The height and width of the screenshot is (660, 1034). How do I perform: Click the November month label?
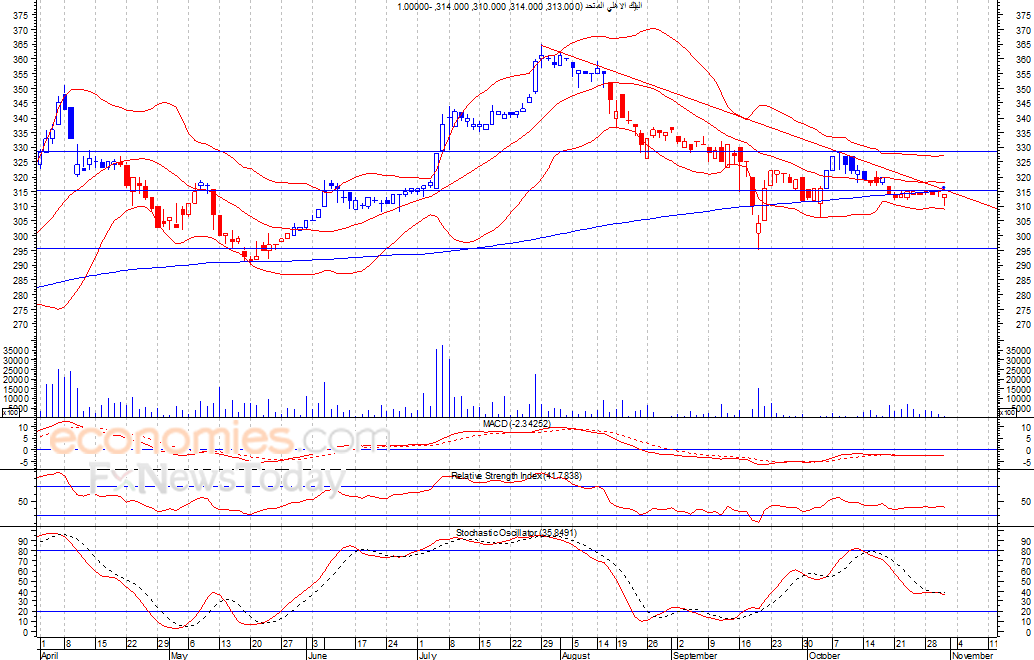pyautogui.click(x=972, y=655)
